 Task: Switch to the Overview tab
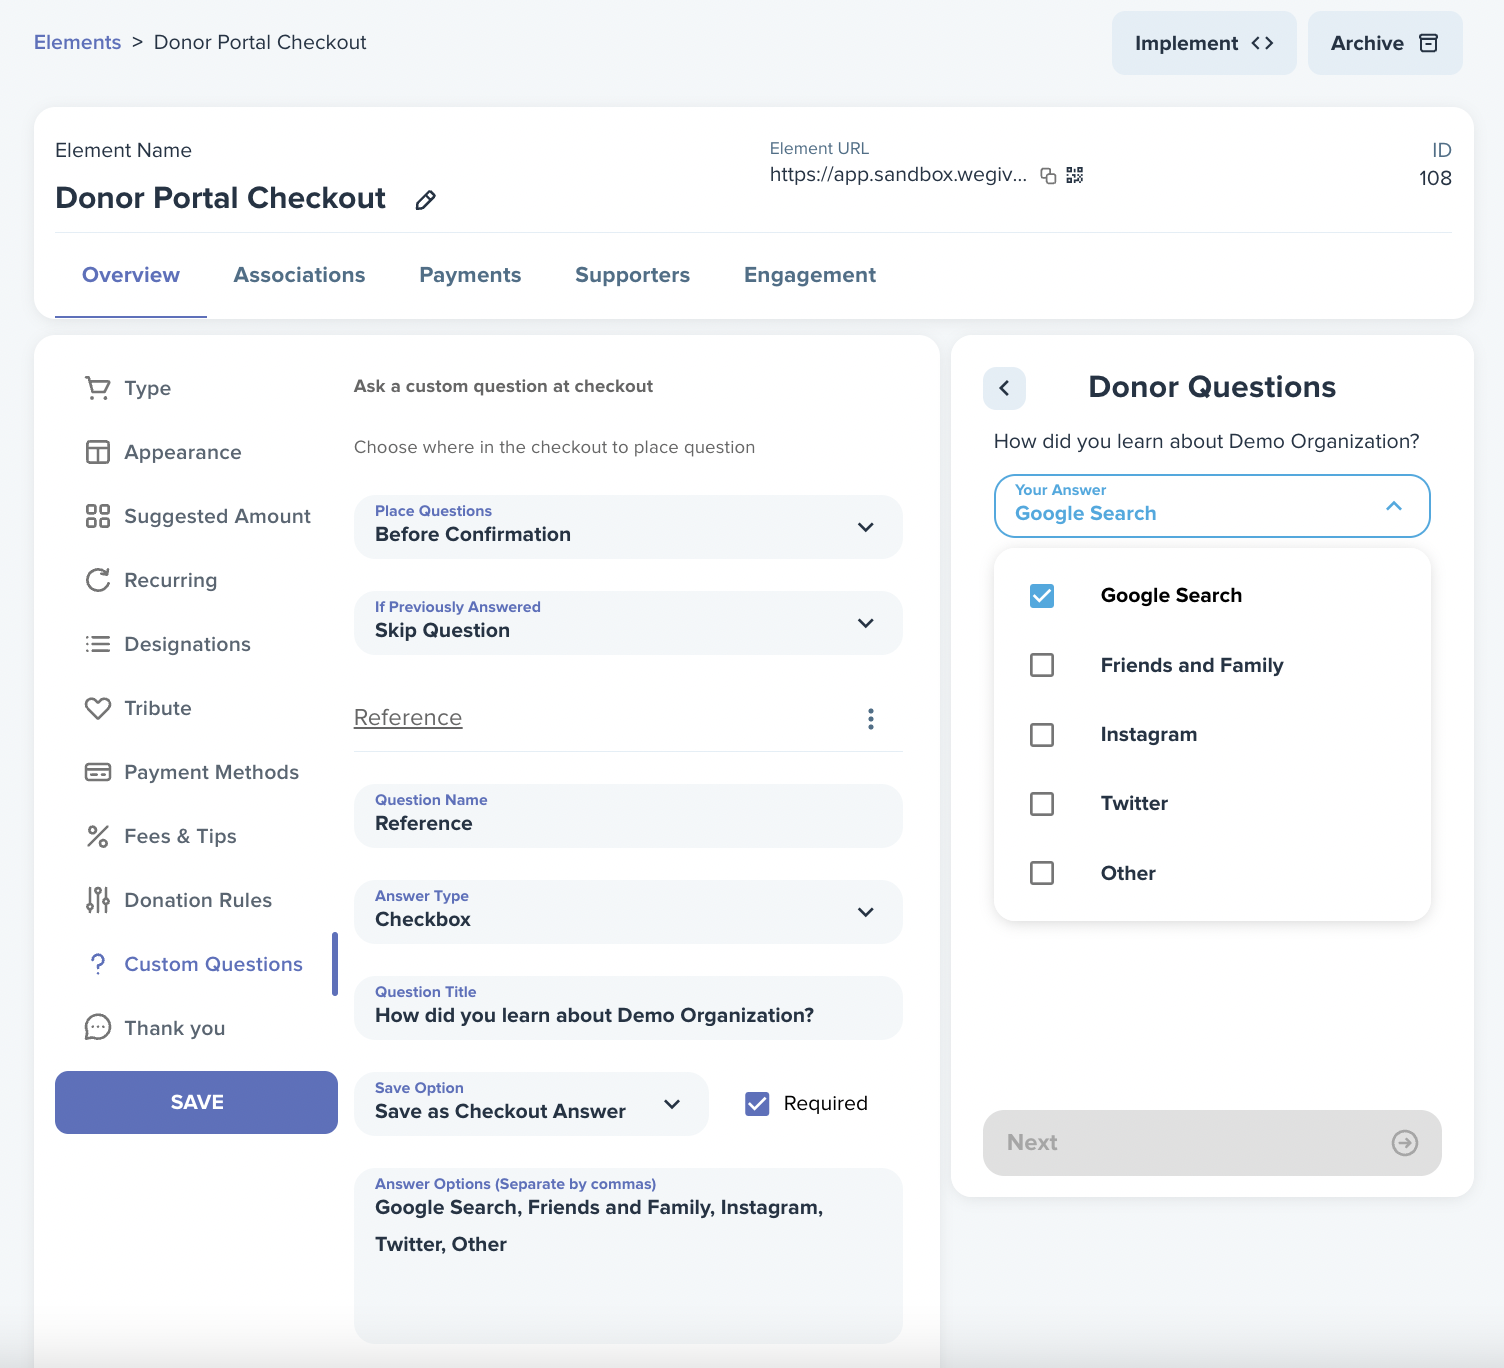tap(131, 275)
